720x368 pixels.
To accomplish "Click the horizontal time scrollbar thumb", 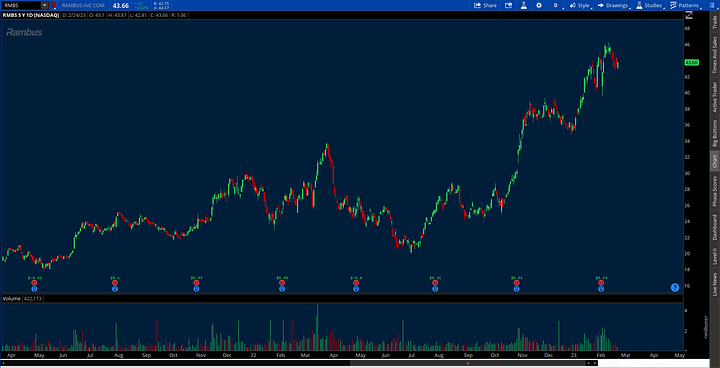I will (467, 363).
